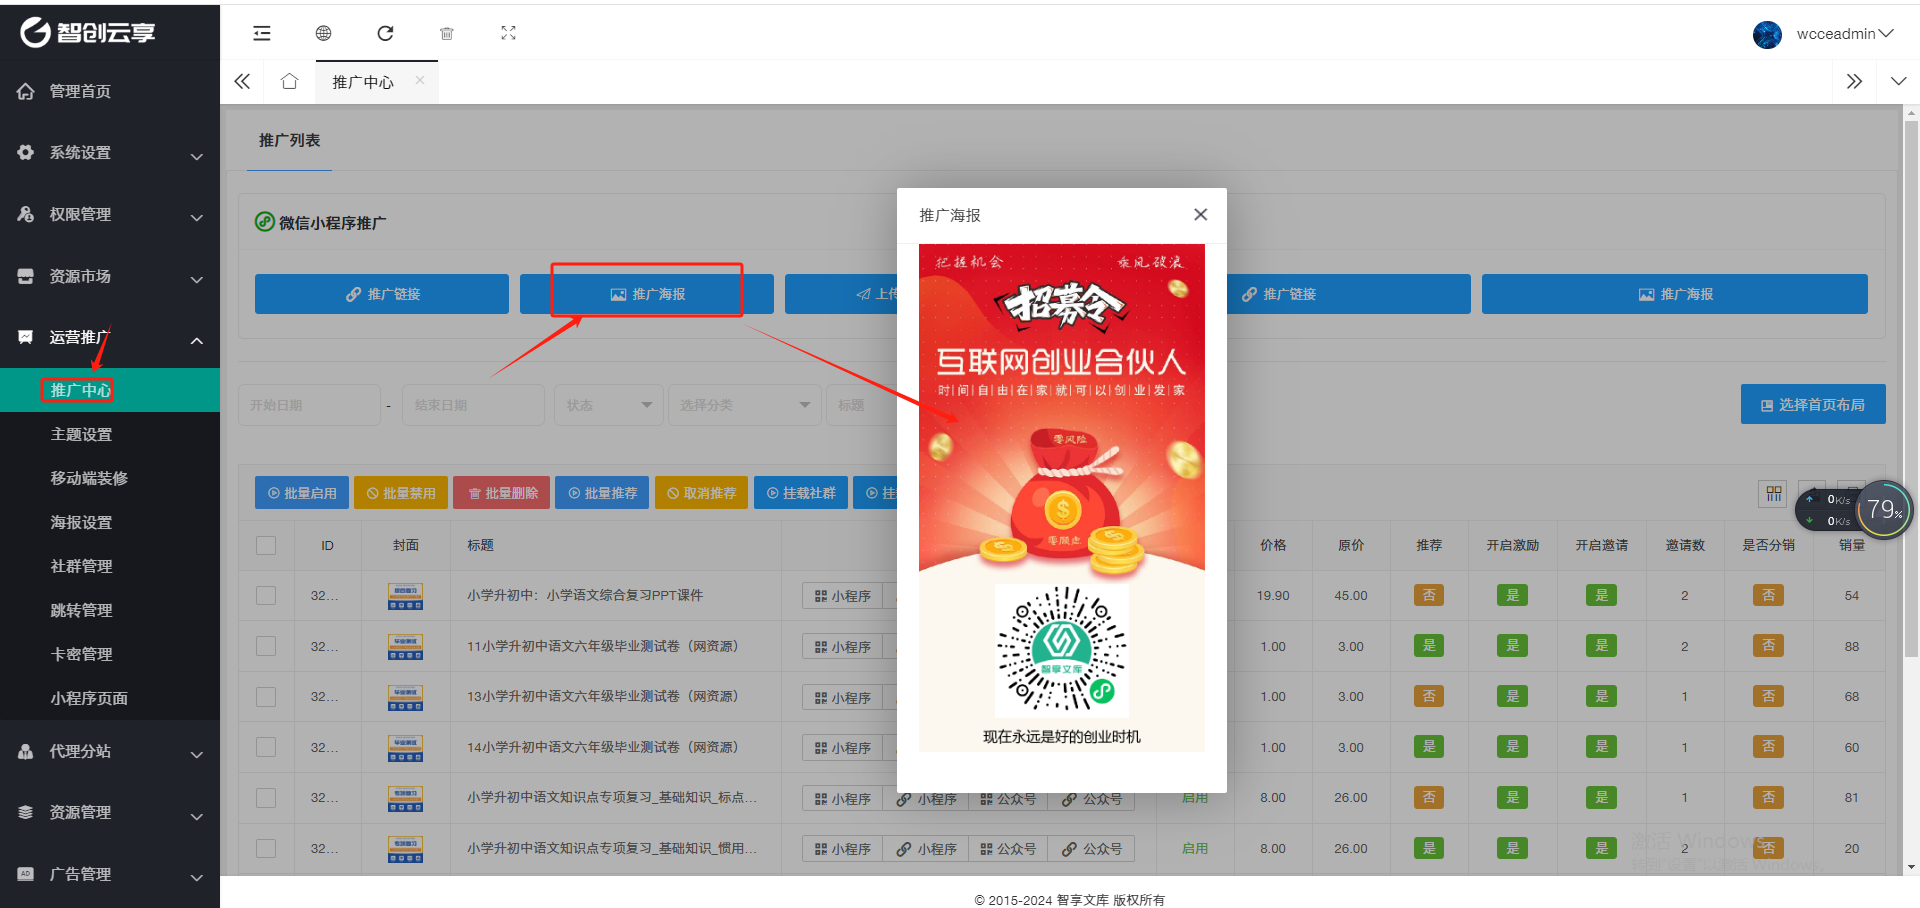Check row 基础知识_标点 checkbox
This screenshot has width=1920, height=908.
(x=266, y=797)
